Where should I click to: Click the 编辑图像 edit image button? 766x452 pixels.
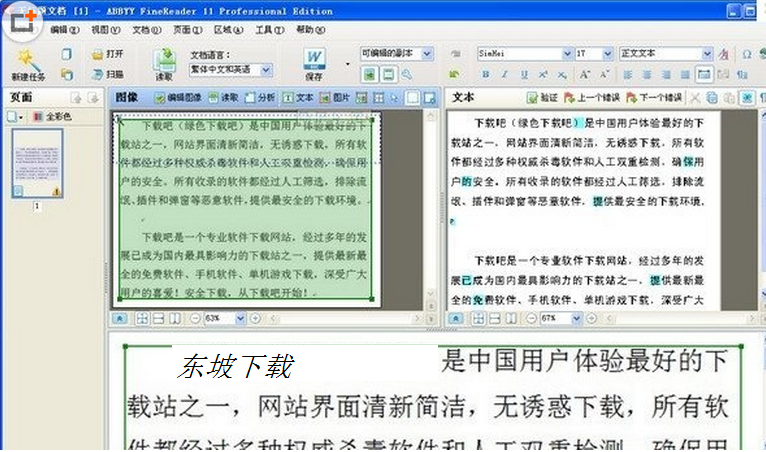[x=178, y=98]
